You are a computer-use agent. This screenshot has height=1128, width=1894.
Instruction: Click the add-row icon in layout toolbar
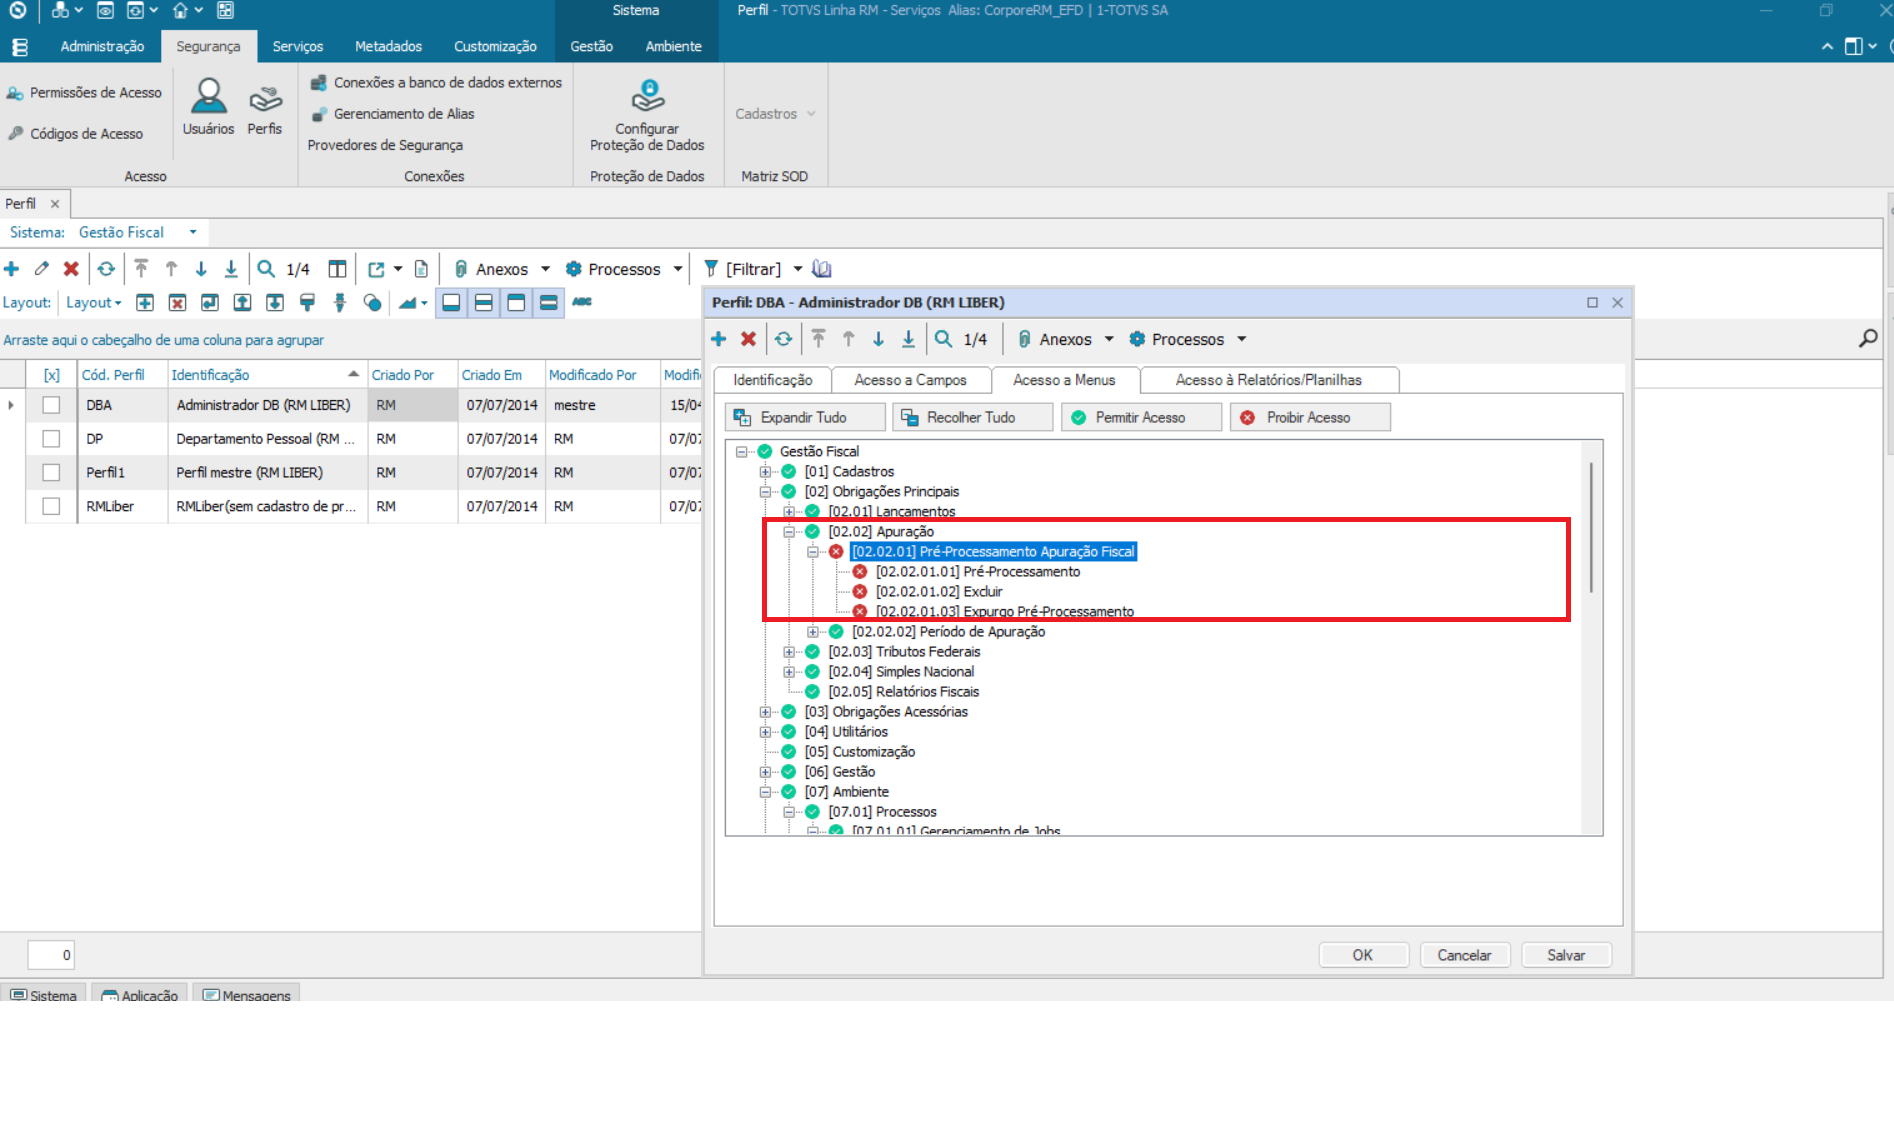coord(145,303)
